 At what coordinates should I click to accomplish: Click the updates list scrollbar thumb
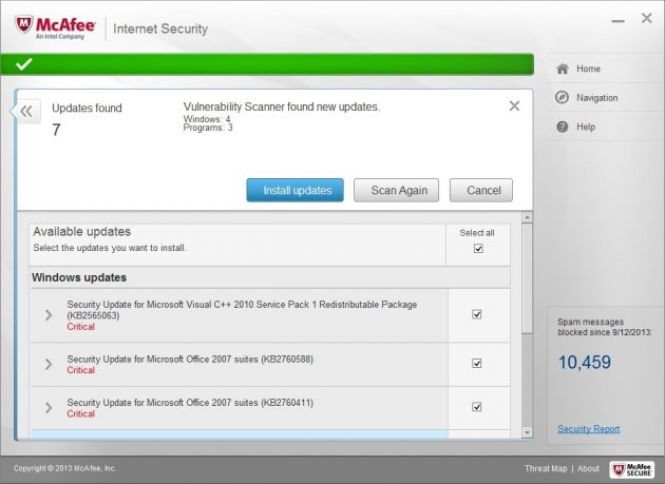pos(527,278)
